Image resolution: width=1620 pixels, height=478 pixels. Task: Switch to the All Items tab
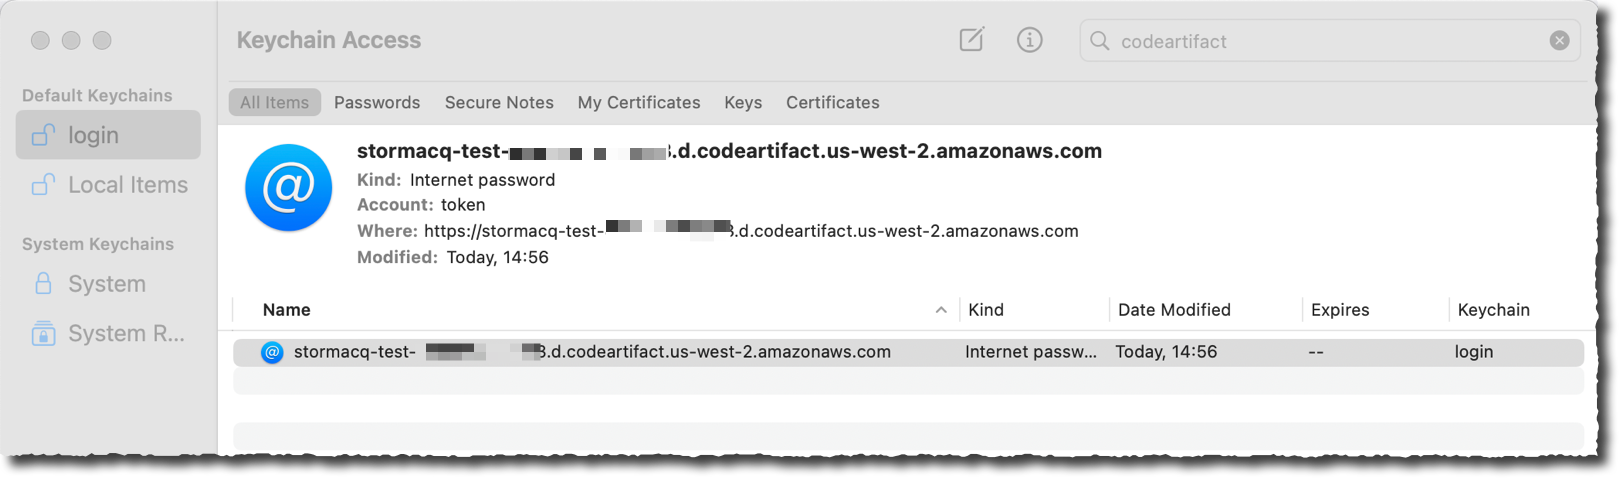[274, 102]
